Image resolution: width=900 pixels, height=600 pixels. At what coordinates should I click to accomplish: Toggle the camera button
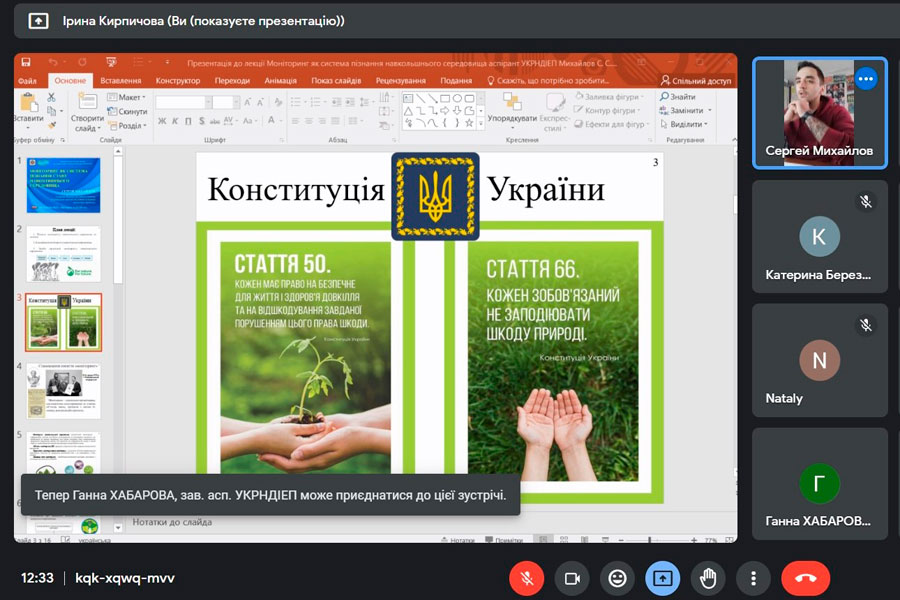pyautogui.click(x=573, y=578)
